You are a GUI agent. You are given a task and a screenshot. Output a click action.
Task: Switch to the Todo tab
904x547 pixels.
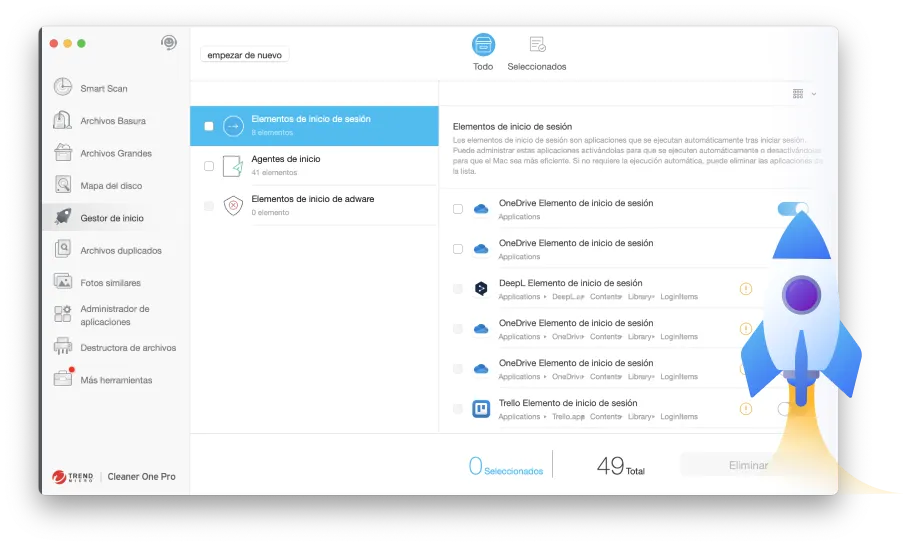pos(483,52)
